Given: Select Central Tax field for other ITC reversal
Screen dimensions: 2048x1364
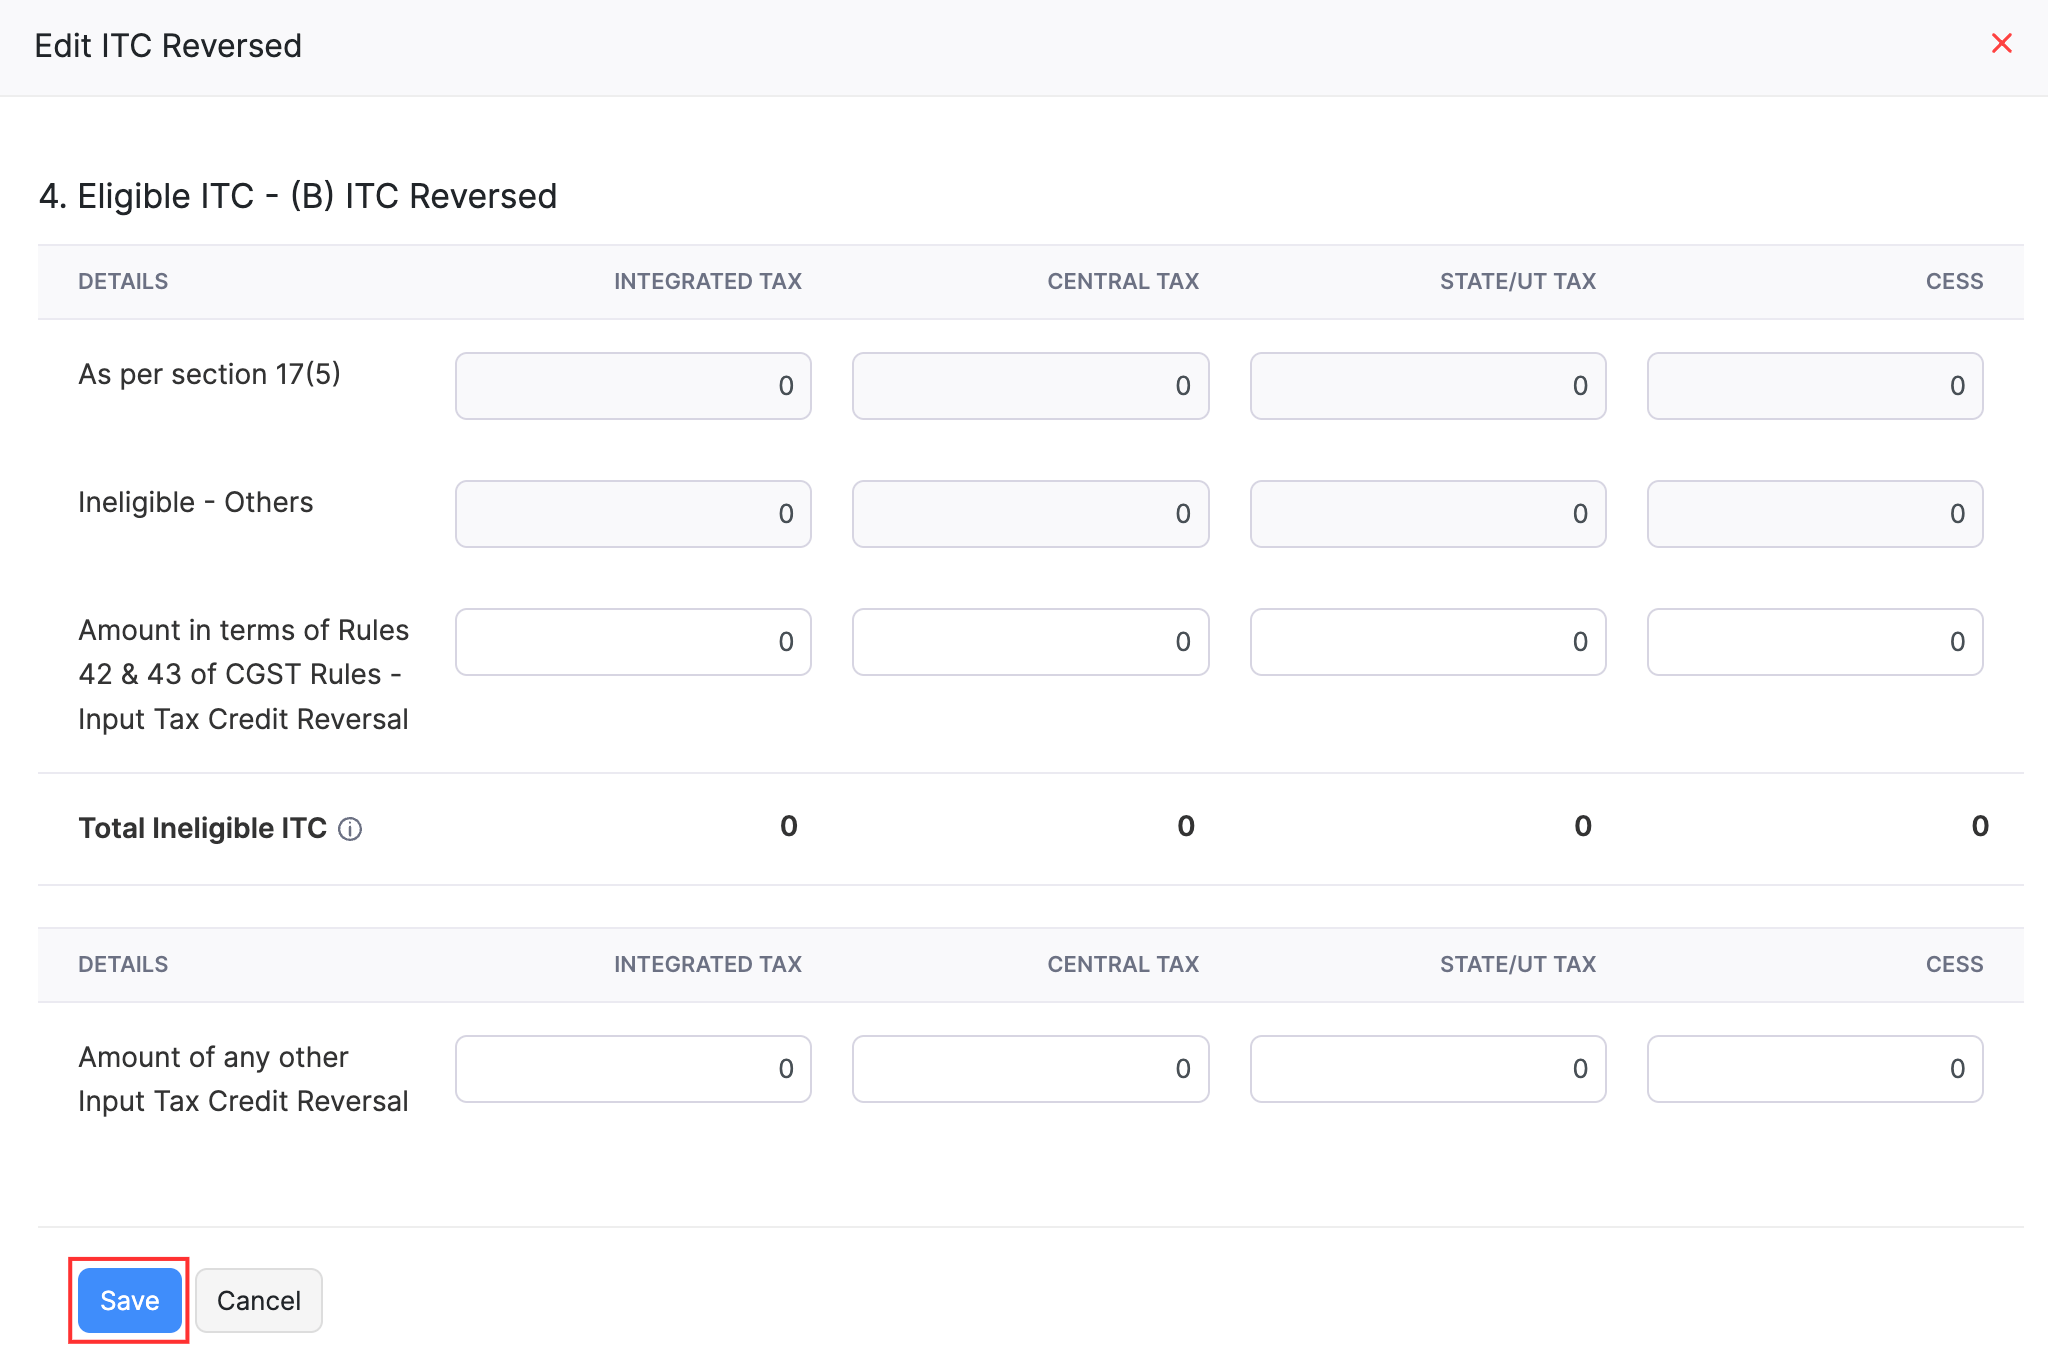Looking at the screenshot, I should click(x=1030, y=1069).
